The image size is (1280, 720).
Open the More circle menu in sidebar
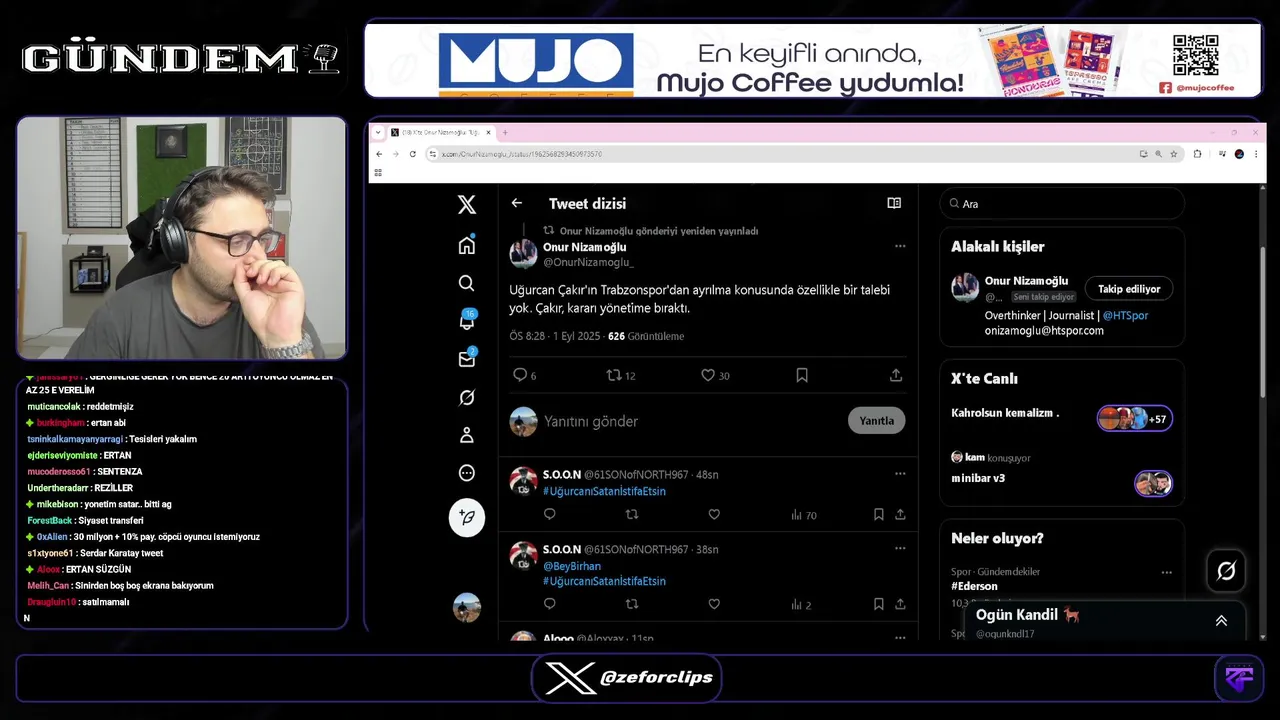[467, 473]
